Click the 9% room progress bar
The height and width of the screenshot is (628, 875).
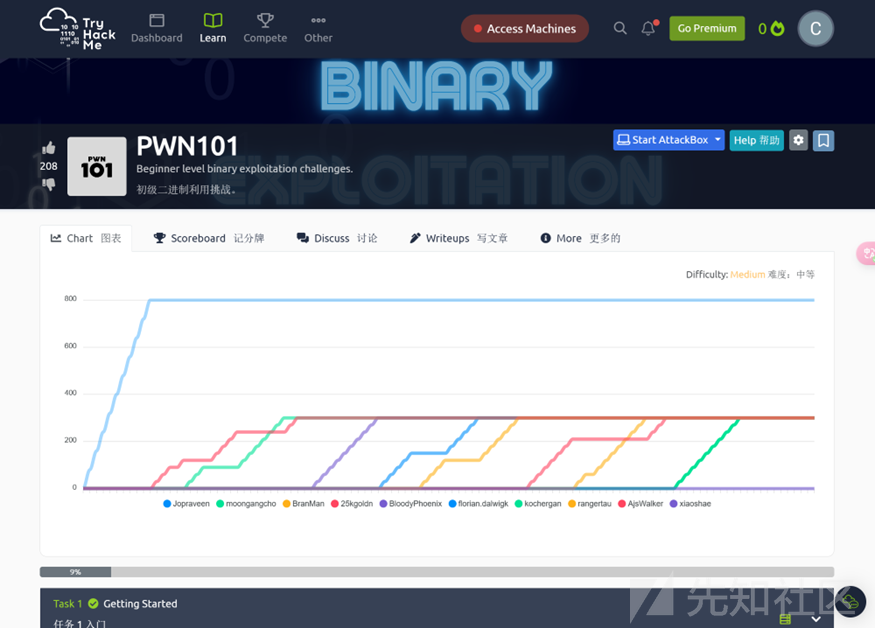[437, 572]
